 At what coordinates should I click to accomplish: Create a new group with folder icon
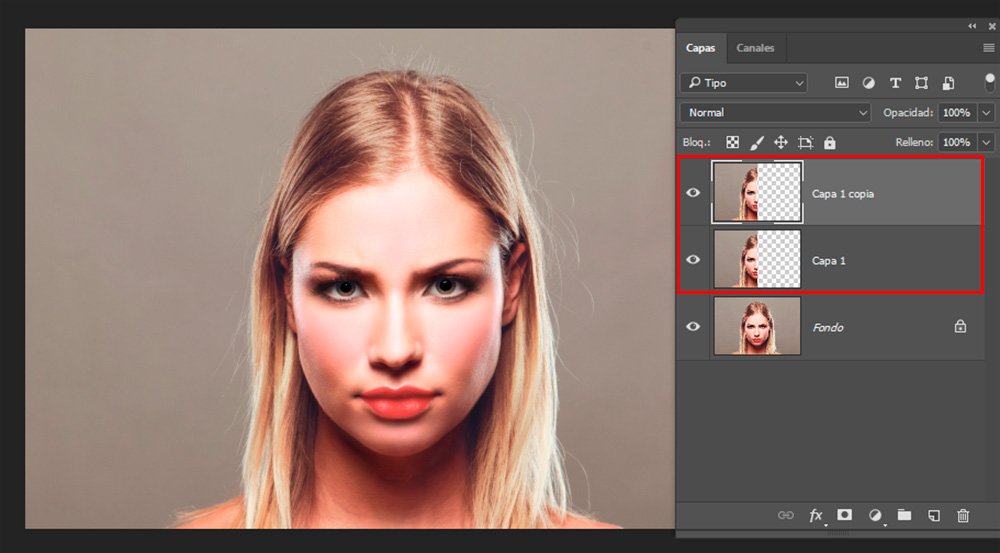pos(904,515)
